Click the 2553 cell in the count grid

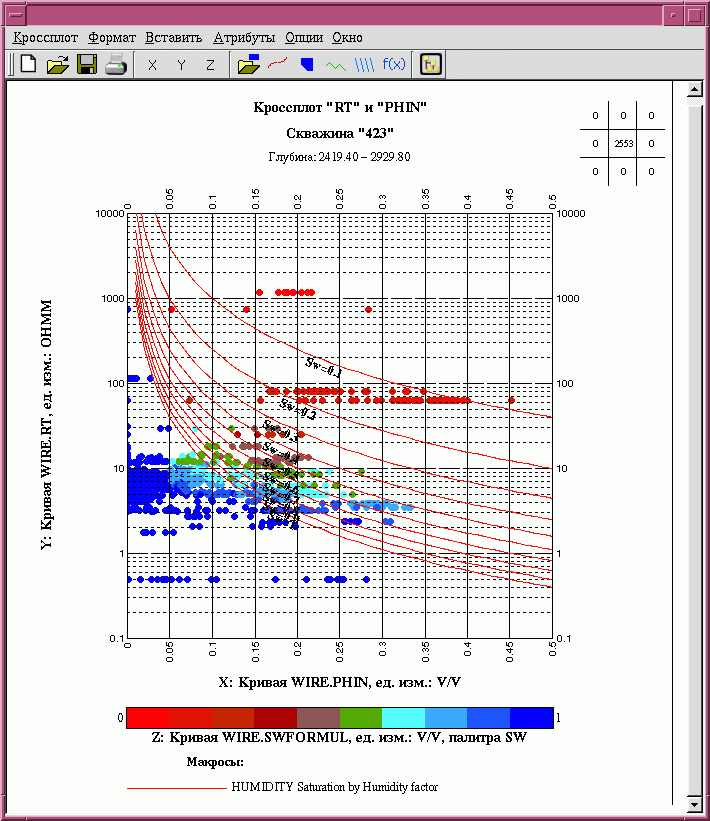click(623, 143)
